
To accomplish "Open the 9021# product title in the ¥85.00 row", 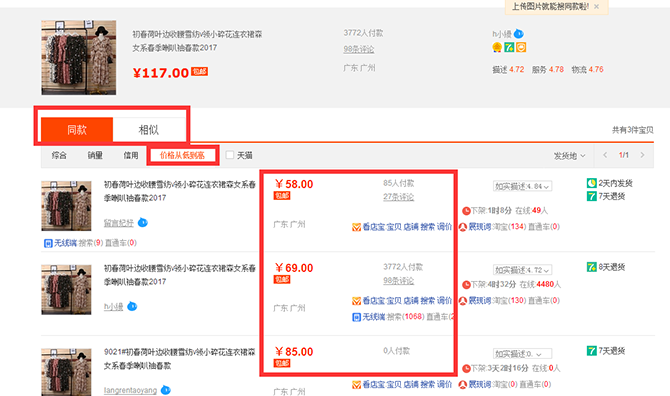I will tap(179, 359).
